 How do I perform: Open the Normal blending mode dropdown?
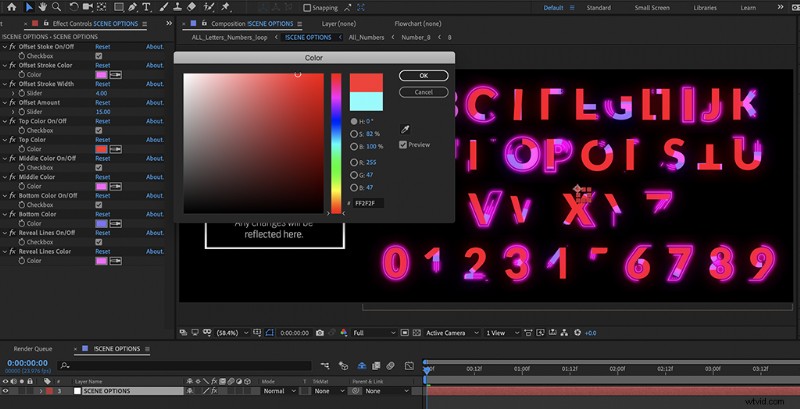click(x=279, y=391)
